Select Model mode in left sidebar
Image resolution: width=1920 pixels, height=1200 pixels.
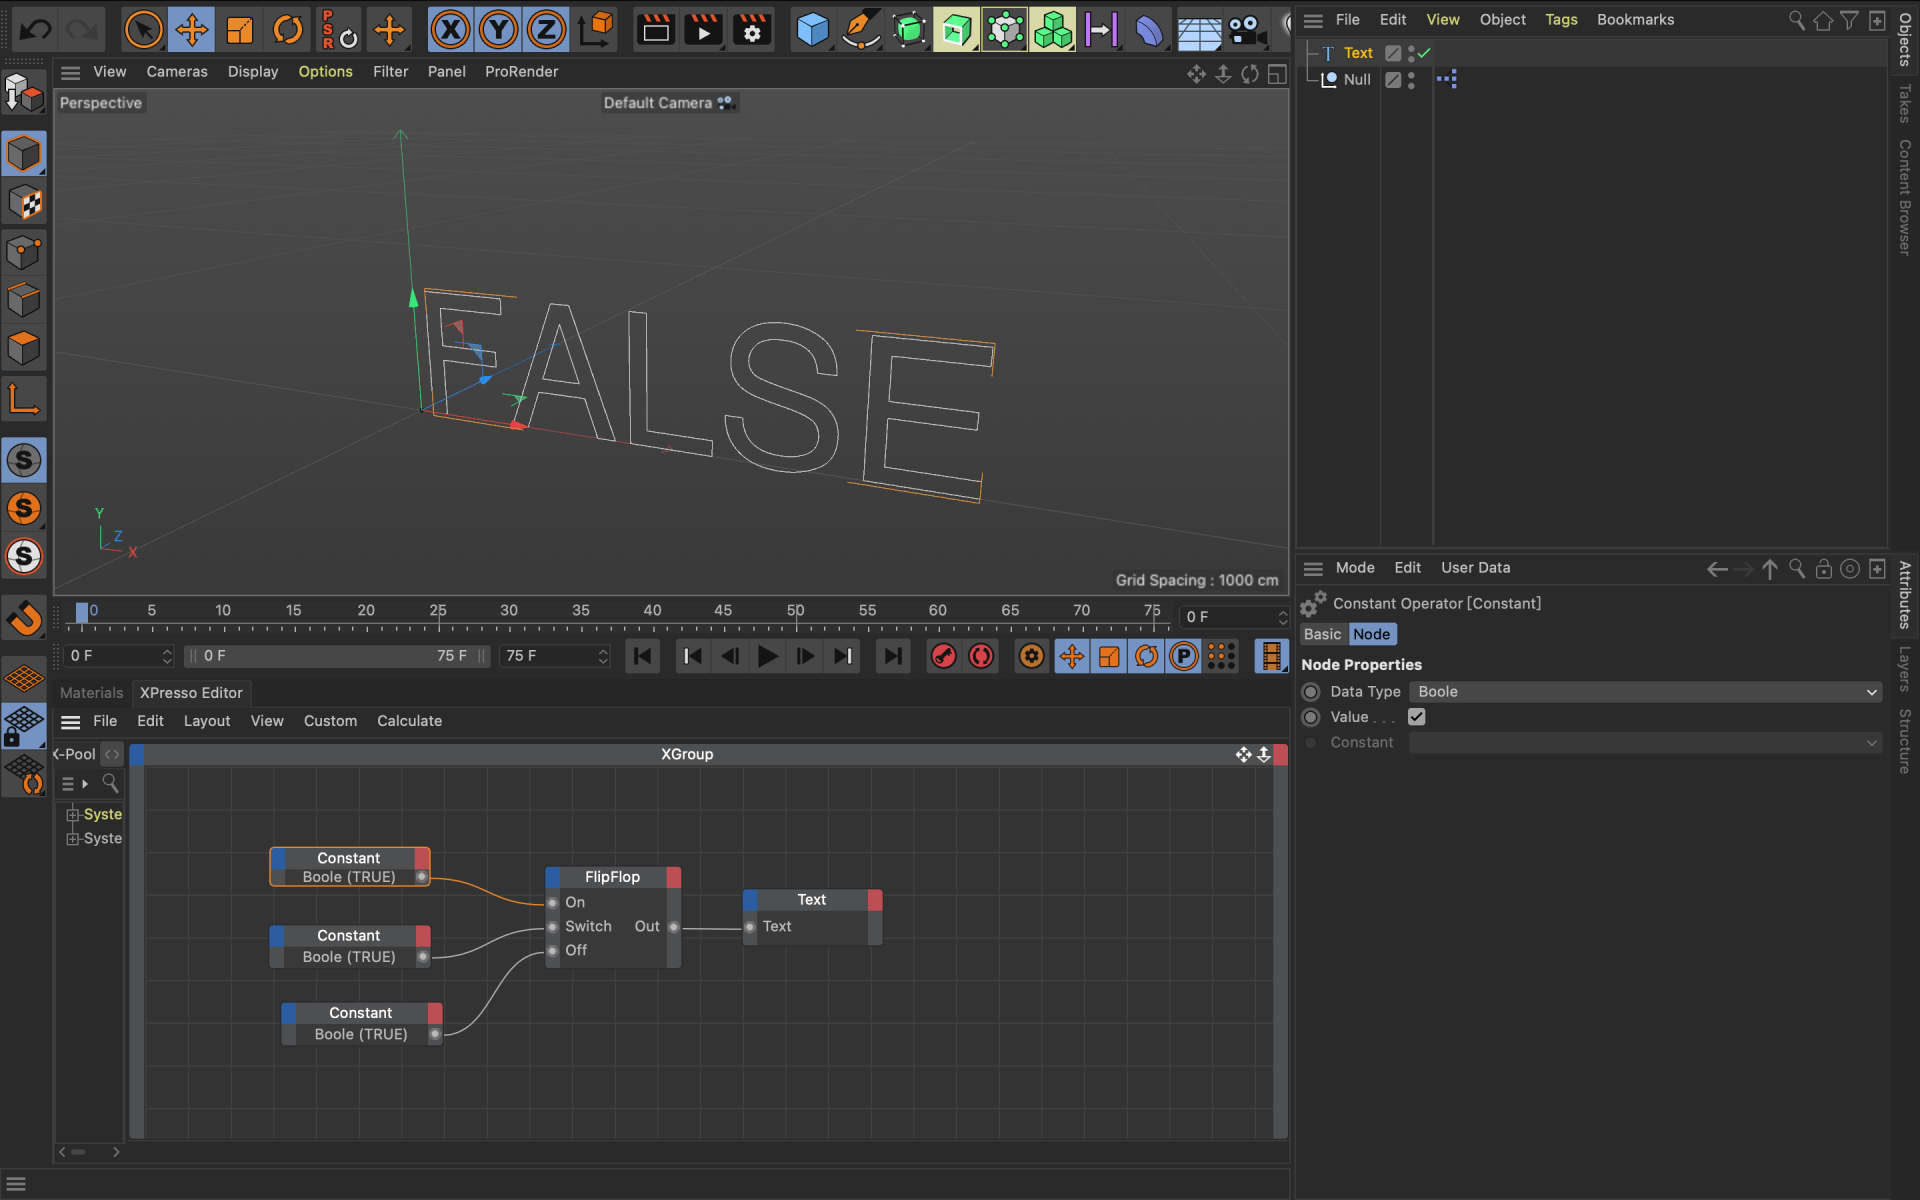[24, 154]
